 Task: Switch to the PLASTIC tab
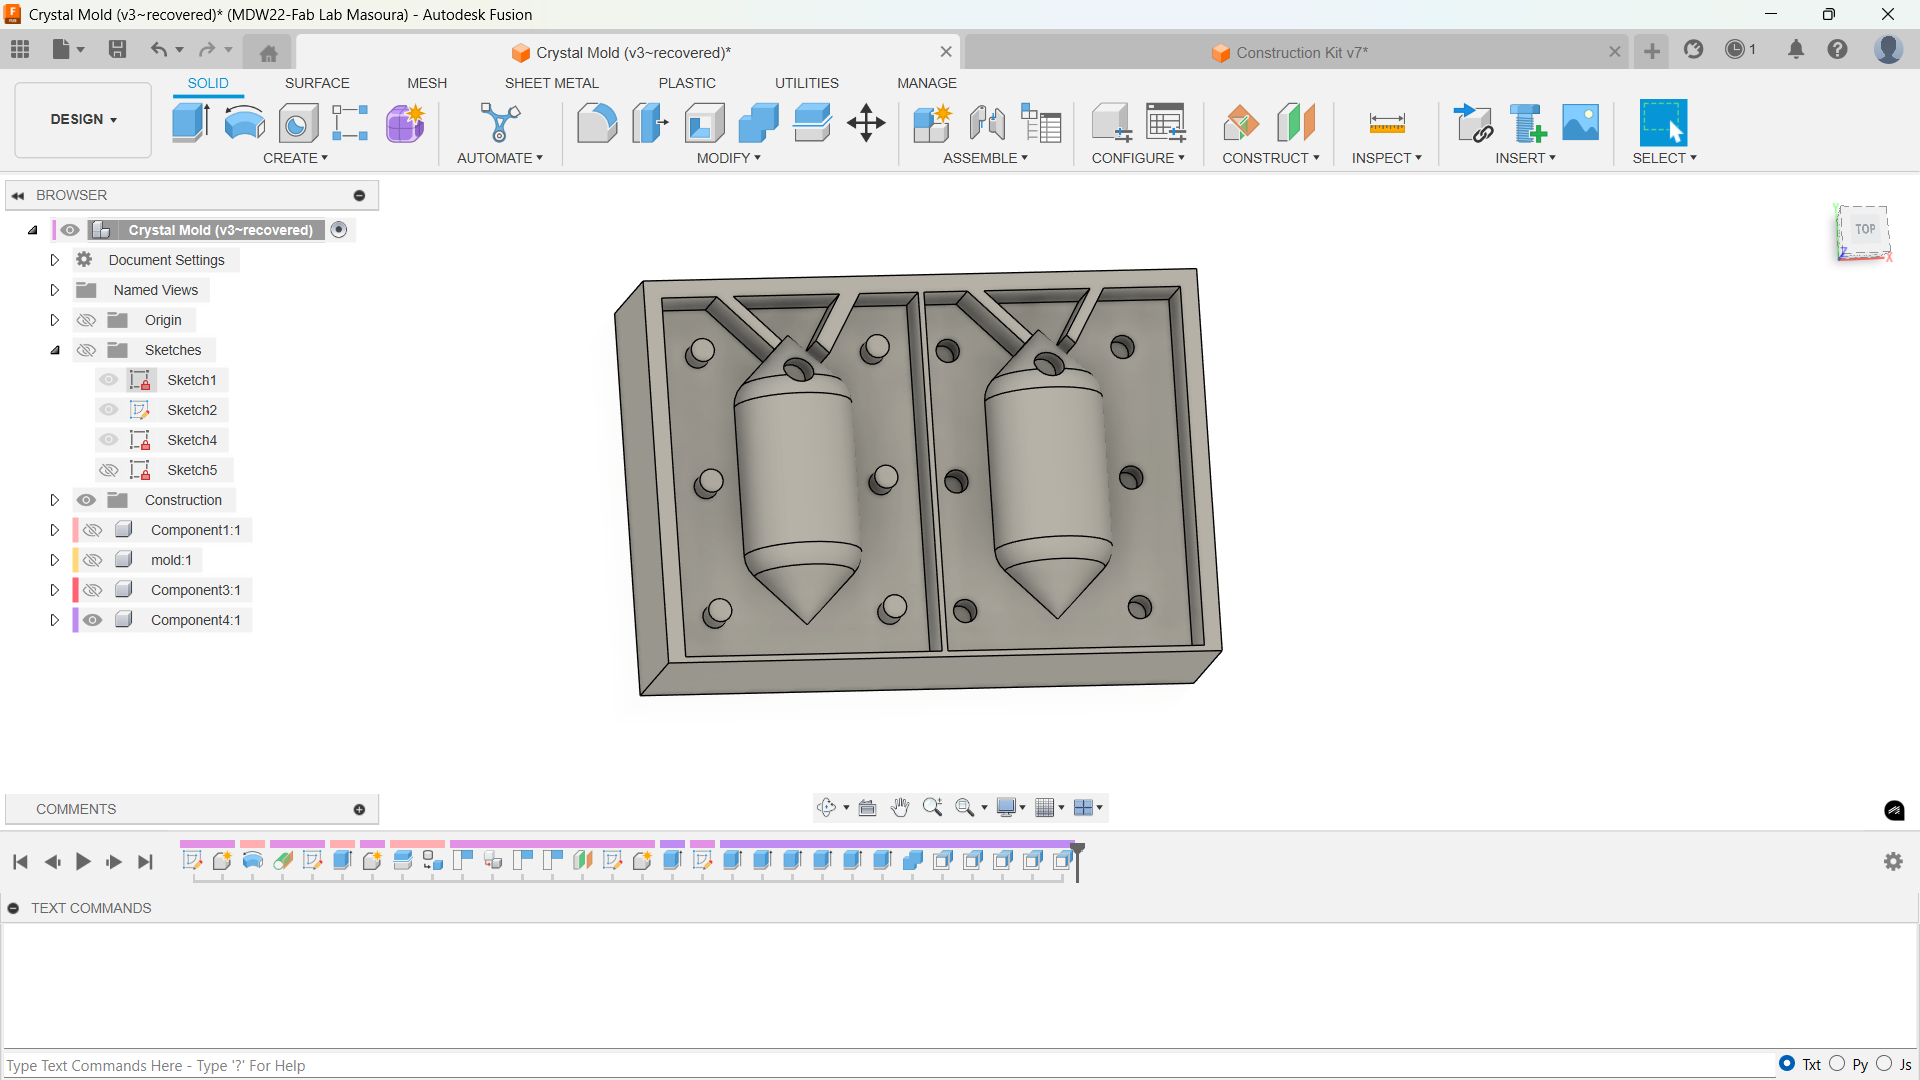[x=687, y=83]
